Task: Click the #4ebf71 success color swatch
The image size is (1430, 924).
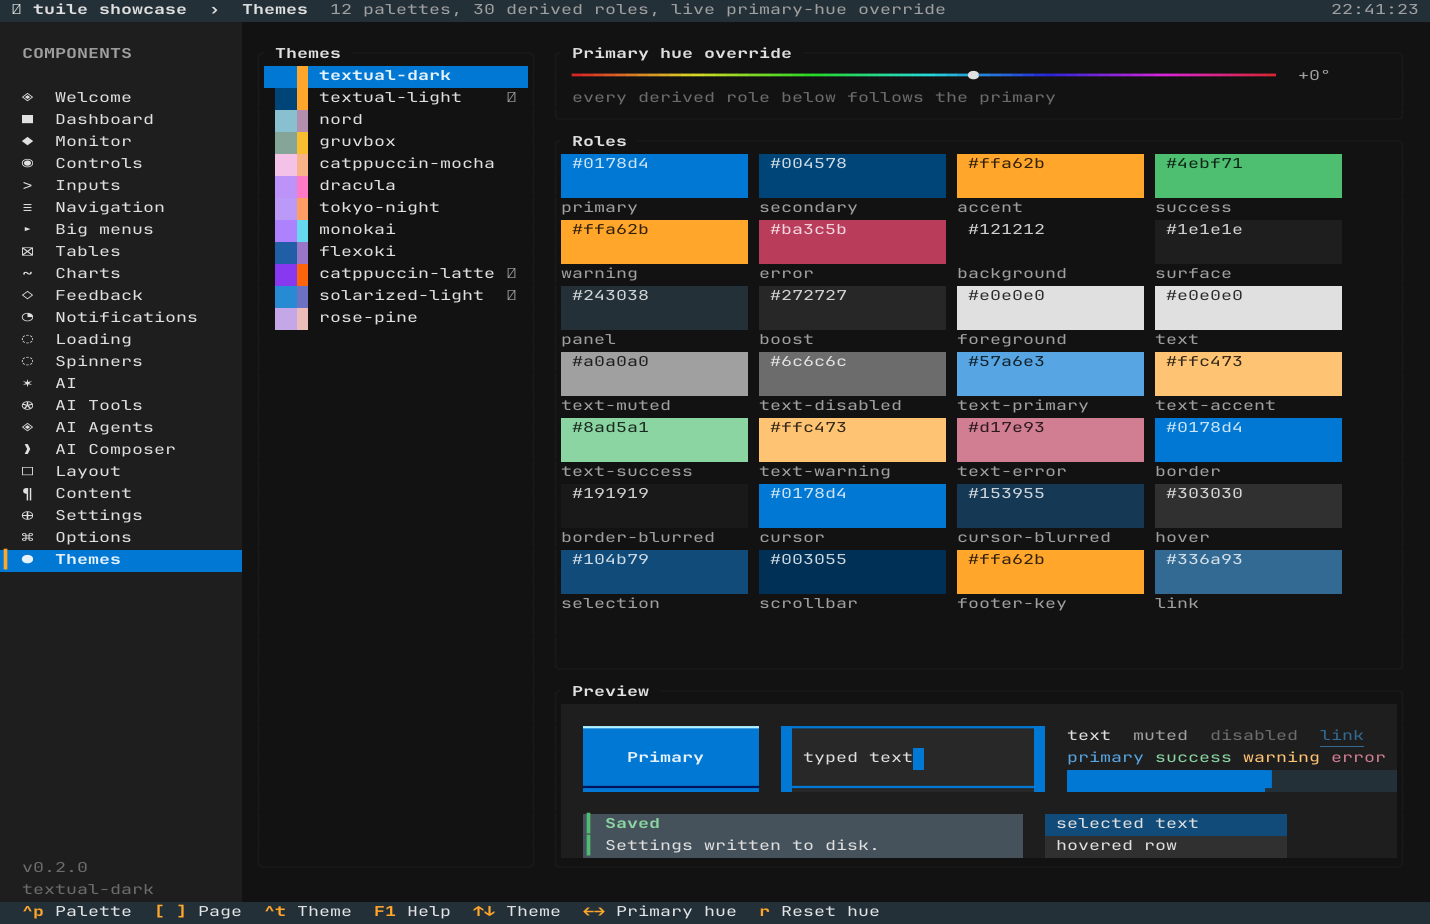Action: point(1248,176)
